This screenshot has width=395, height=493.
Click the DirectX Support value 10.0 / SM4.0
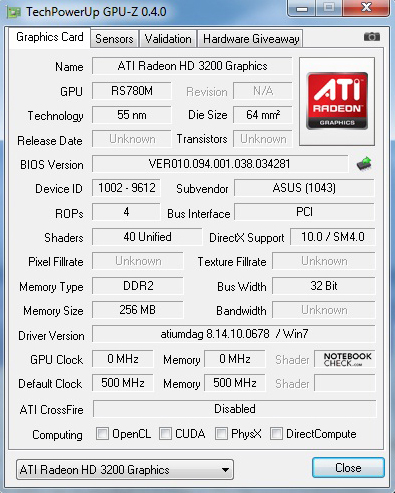[333, 237]
